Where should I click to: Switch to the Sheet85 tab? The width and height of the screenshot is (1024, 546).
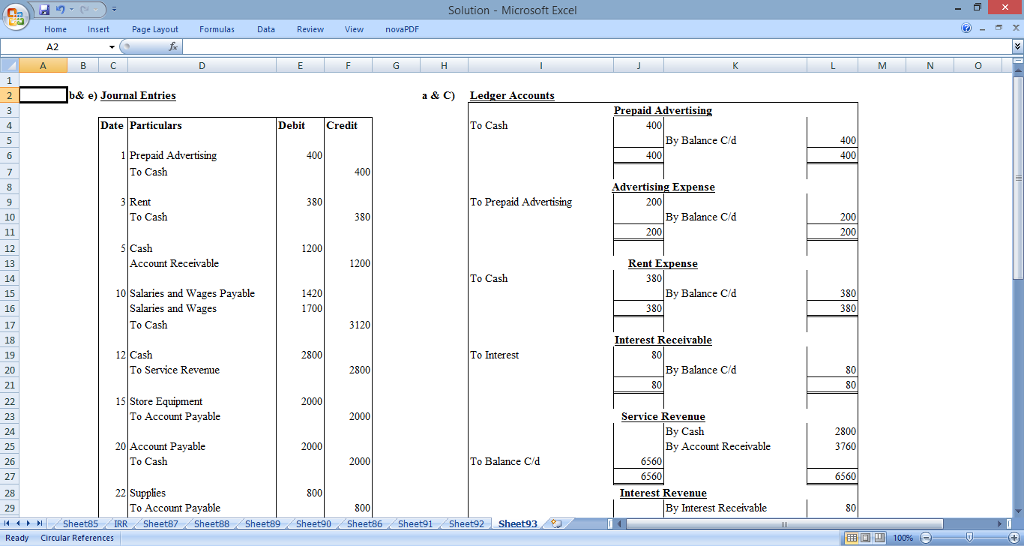click(80, 524)
